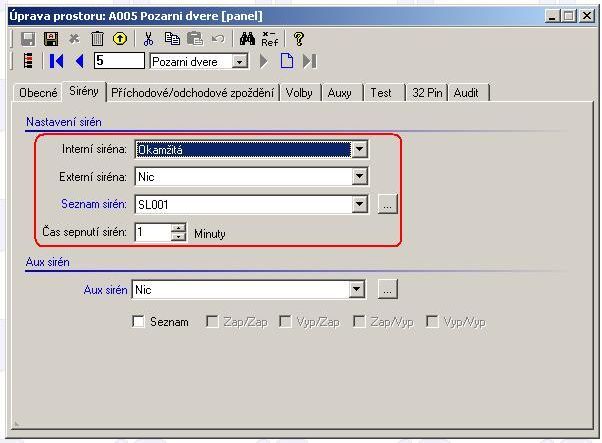Click browse button beside Seznam sirén
Image resolution: width=602 pixels, height=443 pixels.
(389, 205)
